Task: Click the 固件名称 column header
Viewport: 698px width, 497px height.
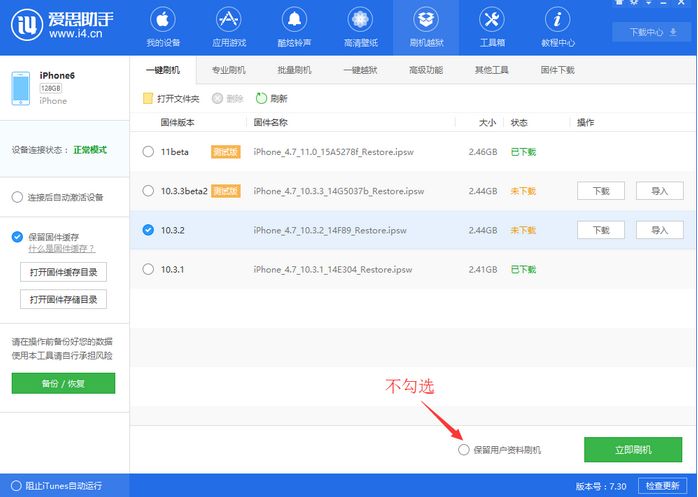Action: click(271, 122)
